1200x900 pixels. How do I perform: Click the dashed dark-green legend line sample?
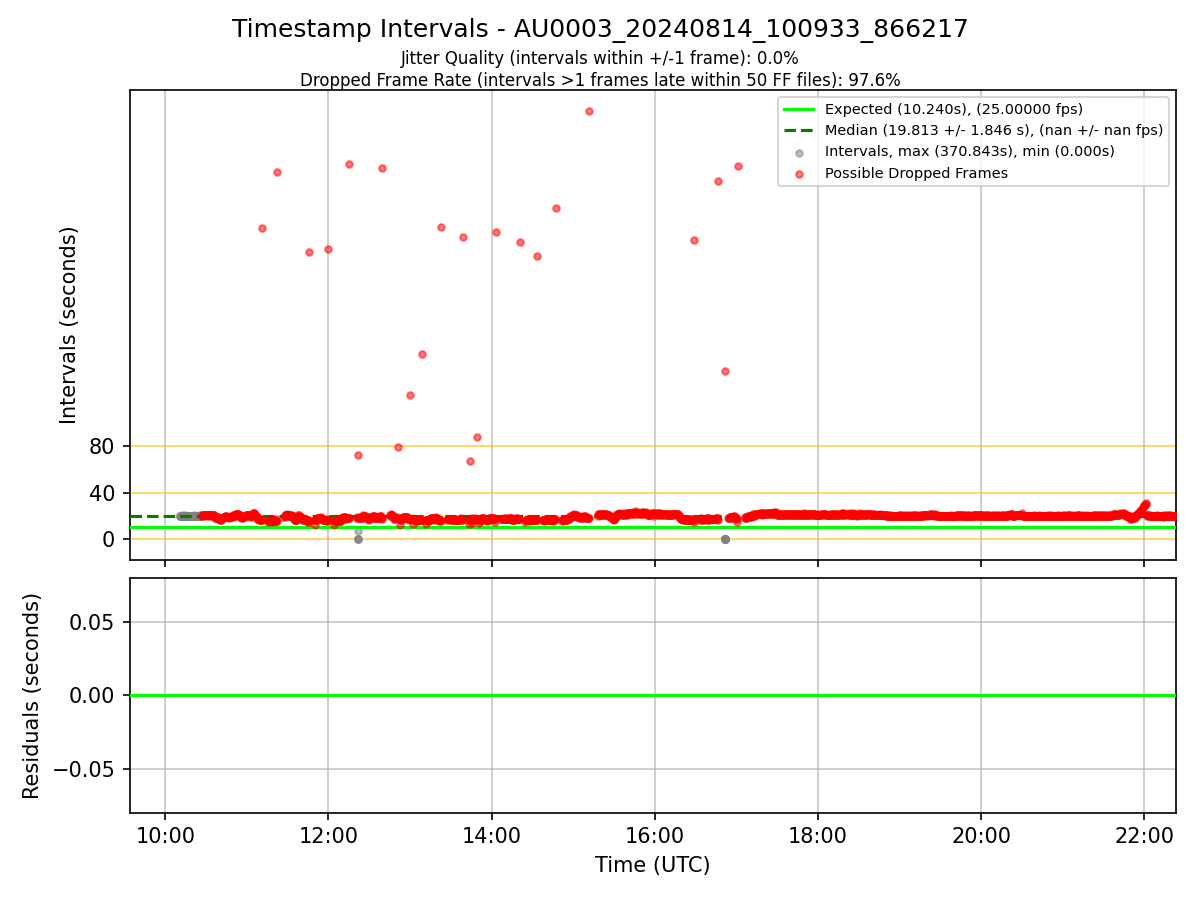point(799,130)
